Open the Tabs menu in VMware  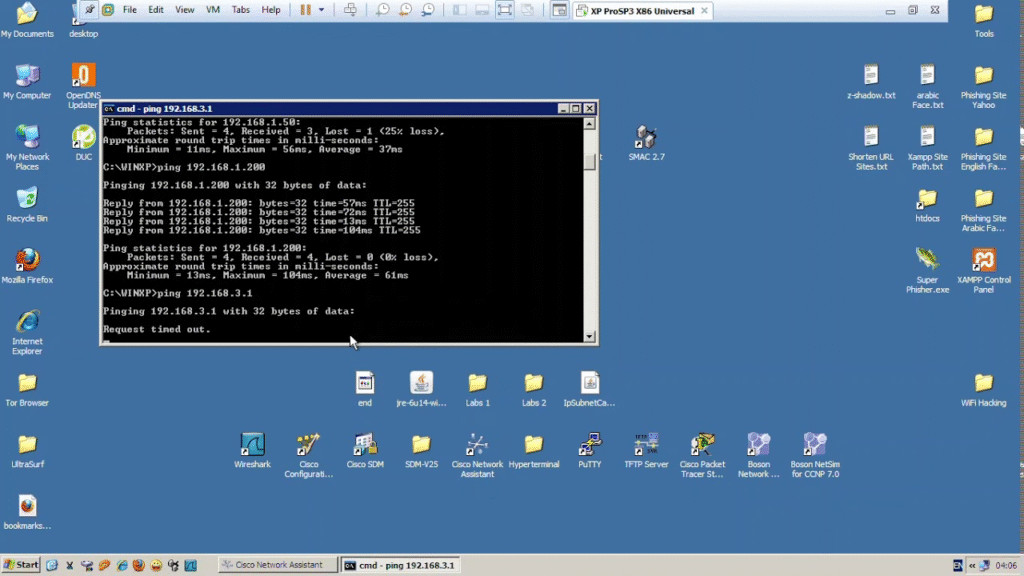241,10
